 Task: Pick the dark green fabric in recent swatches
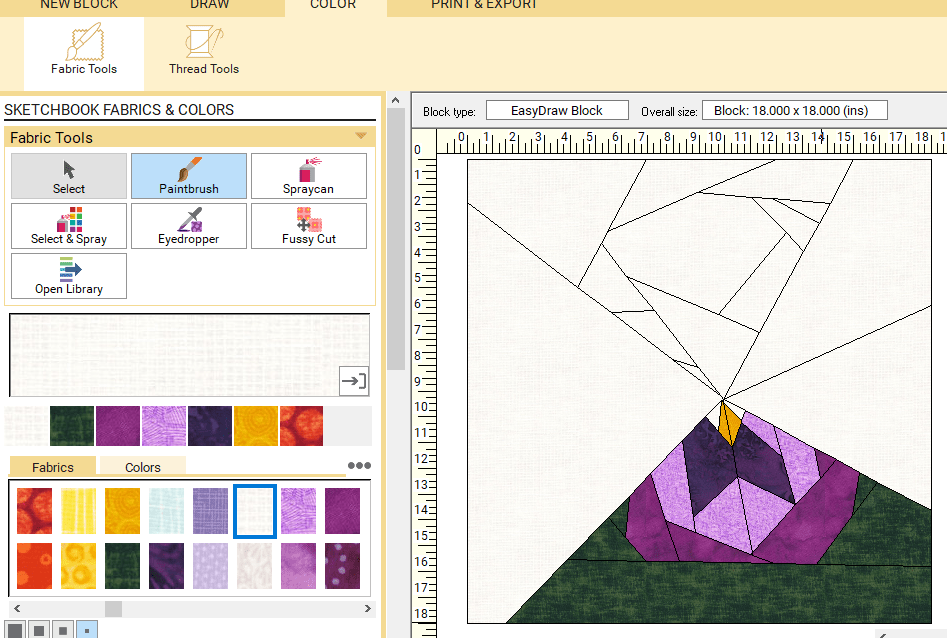click(72, 426)
